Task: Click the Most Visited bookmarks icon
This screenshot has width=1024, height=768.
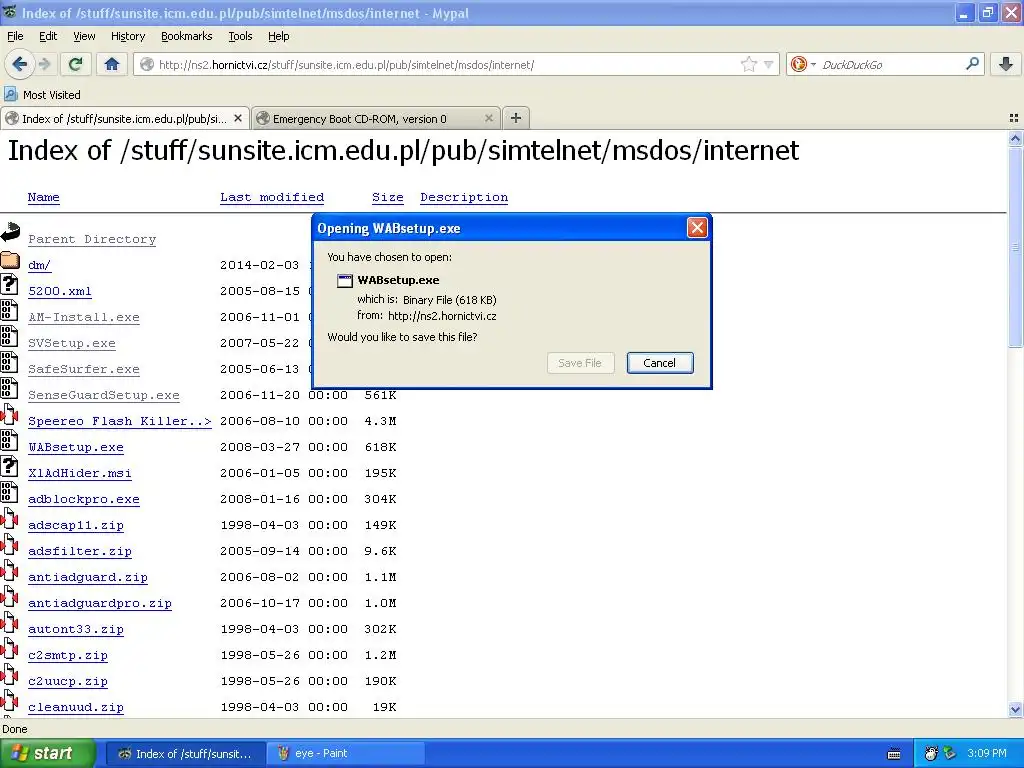Action: tap(10, 94)
